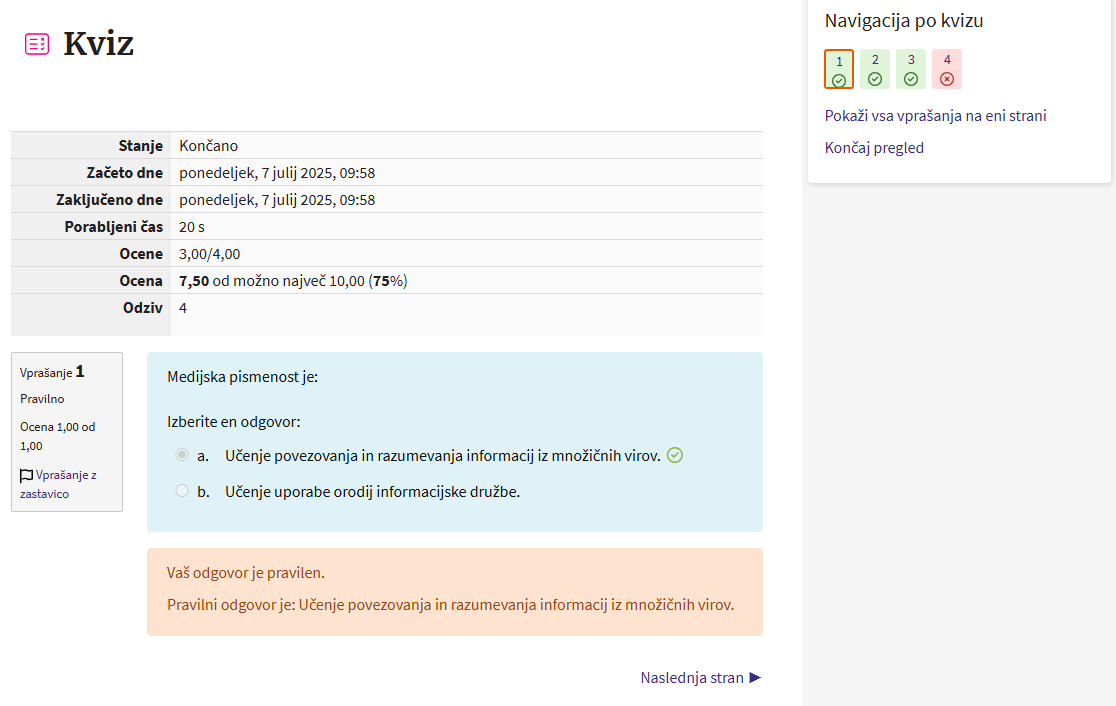Image resolution: width=1116 pixels, height=706 pixels.
Task: Click the 'Končaj pregled' link
Action: [x=874, y=148]
